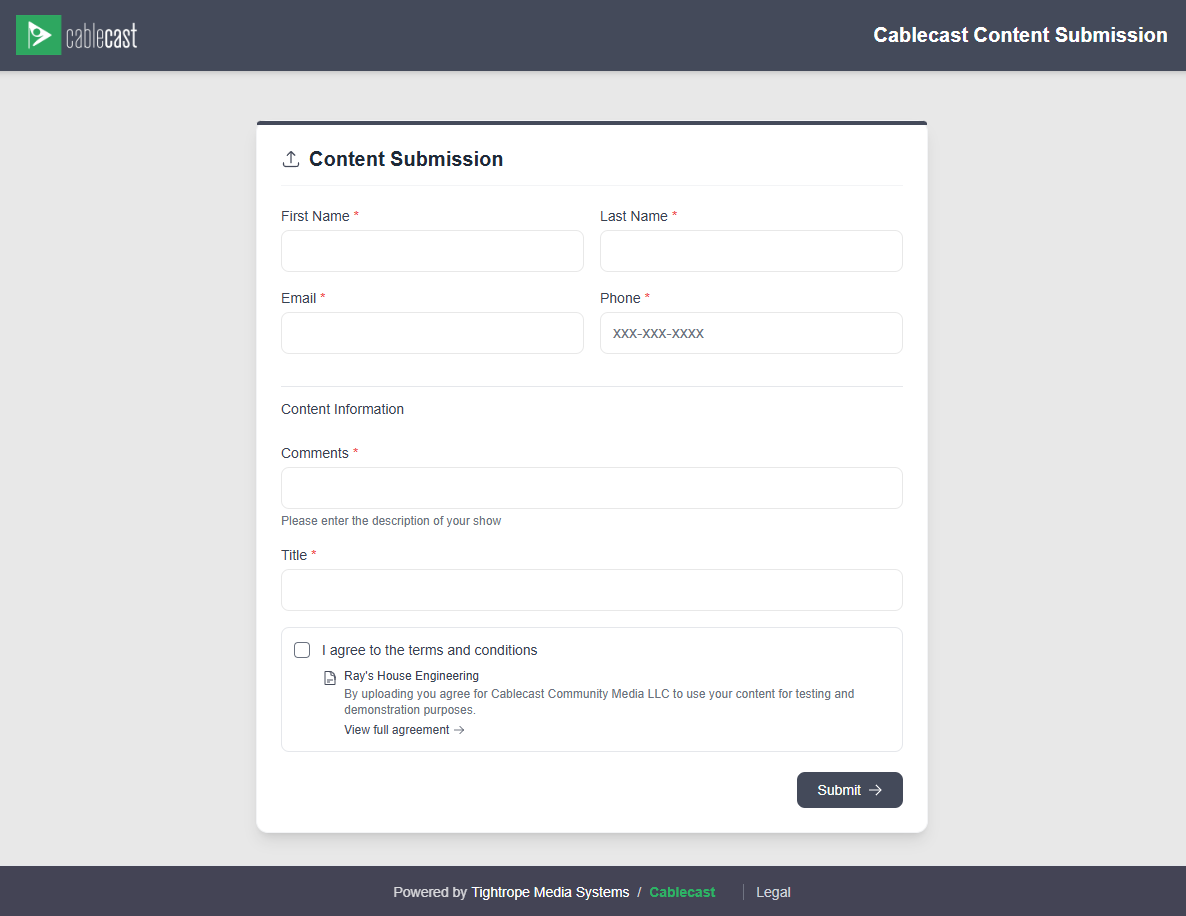Check the terms and conditions checkbox
The width and height of the screenshot is (1186, 916).
302,650
